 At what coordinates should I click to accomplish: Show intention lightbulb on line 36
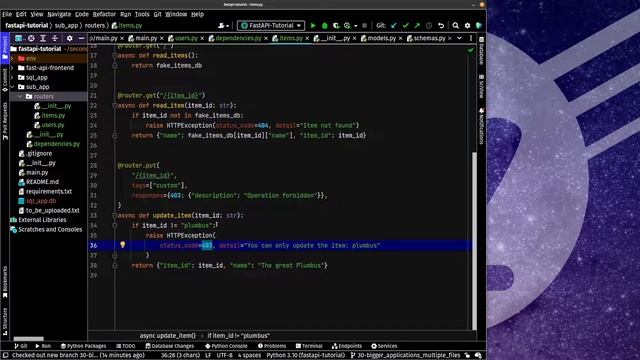(x=122, y=244)
